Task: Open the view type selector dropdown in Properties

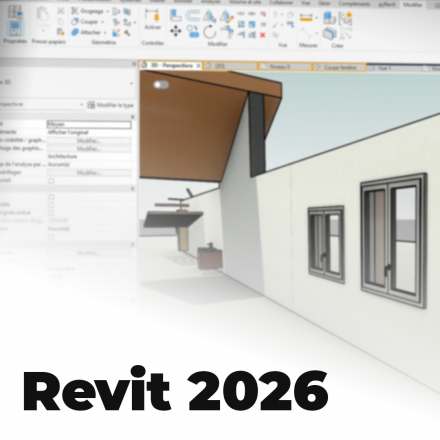Action: click(x=131, y=83)
